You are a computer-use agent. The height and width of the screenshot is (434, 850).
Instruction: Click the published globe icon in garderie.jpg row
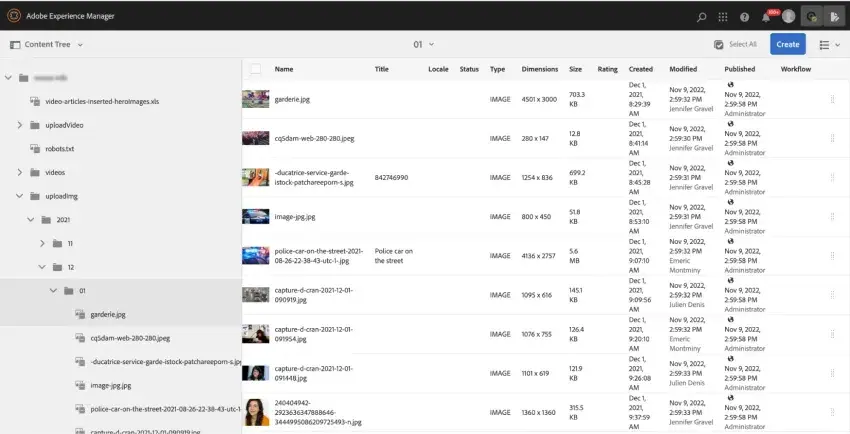coord(730,85)
